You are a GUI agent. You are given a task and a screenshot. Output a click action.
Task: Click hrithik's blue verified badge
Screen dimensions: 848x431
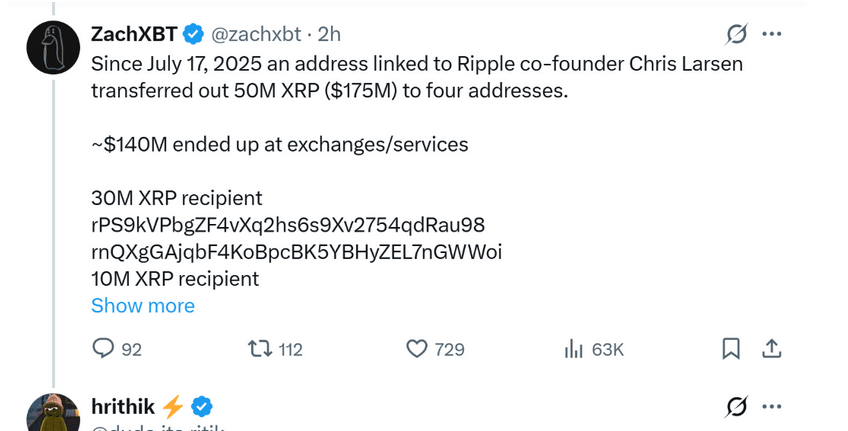tap(202, 406)
